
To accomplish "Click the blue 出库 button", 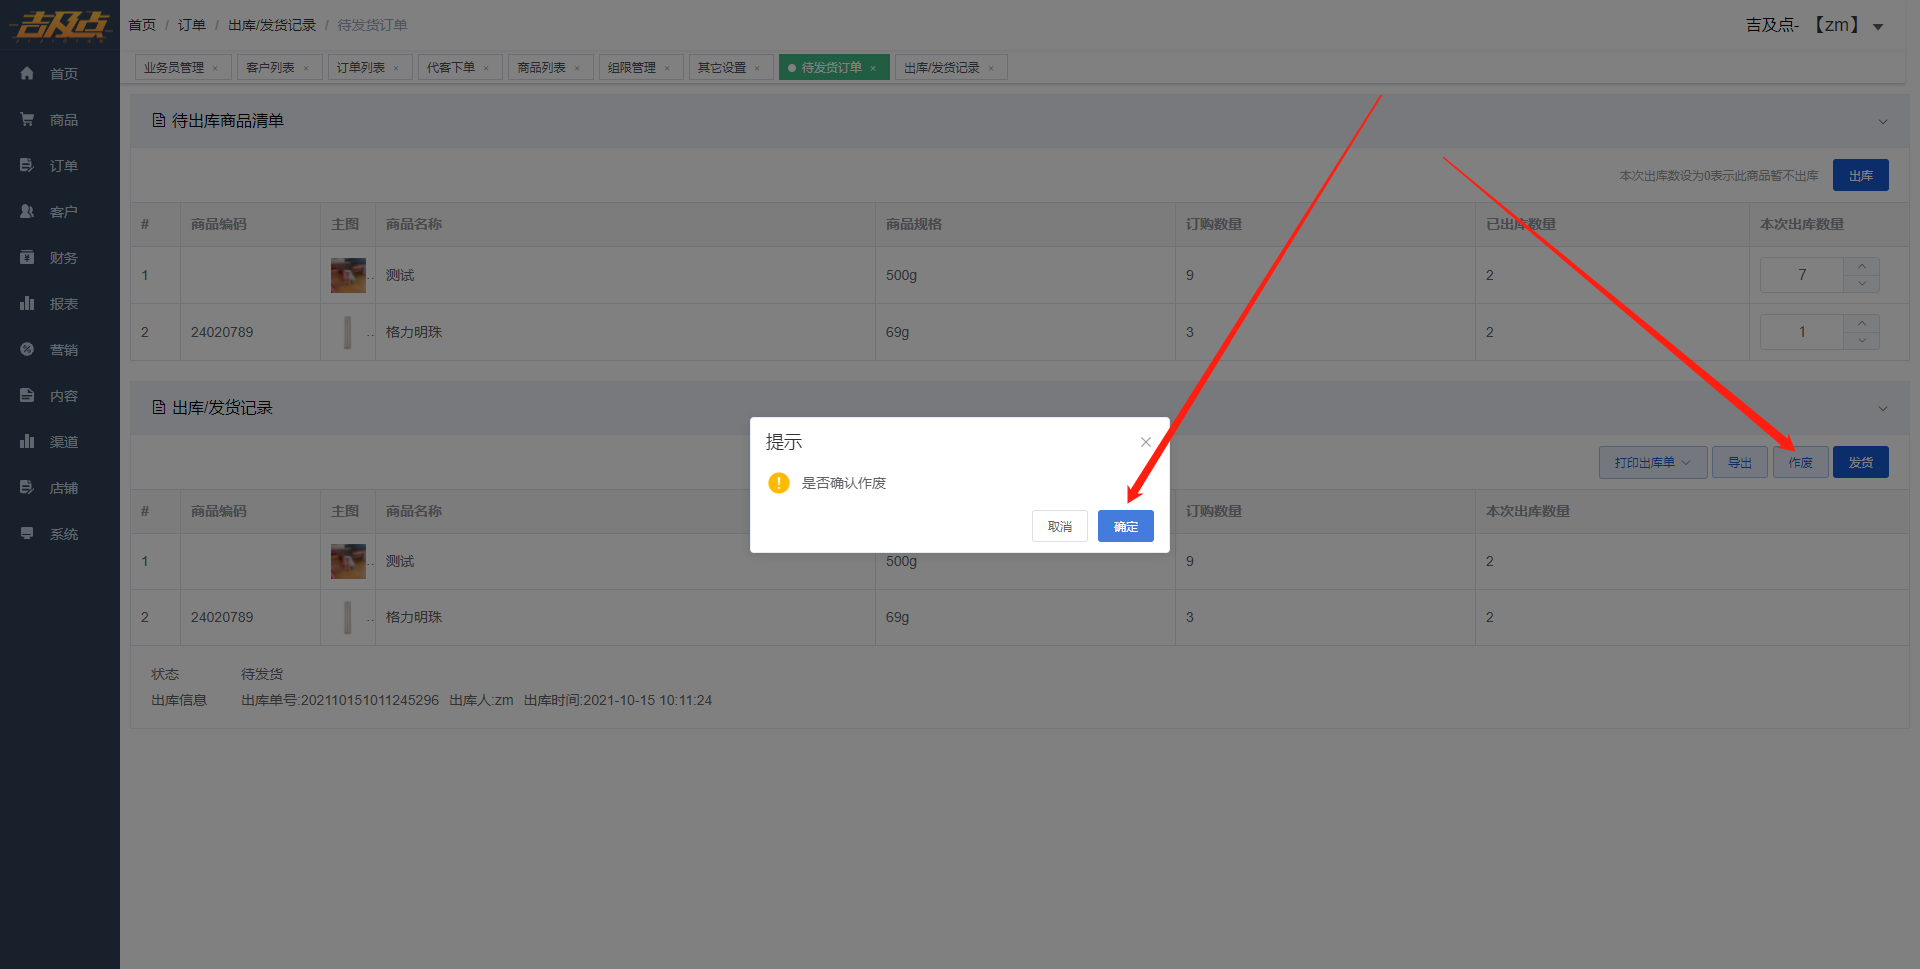I will [x=1860, y=175].
